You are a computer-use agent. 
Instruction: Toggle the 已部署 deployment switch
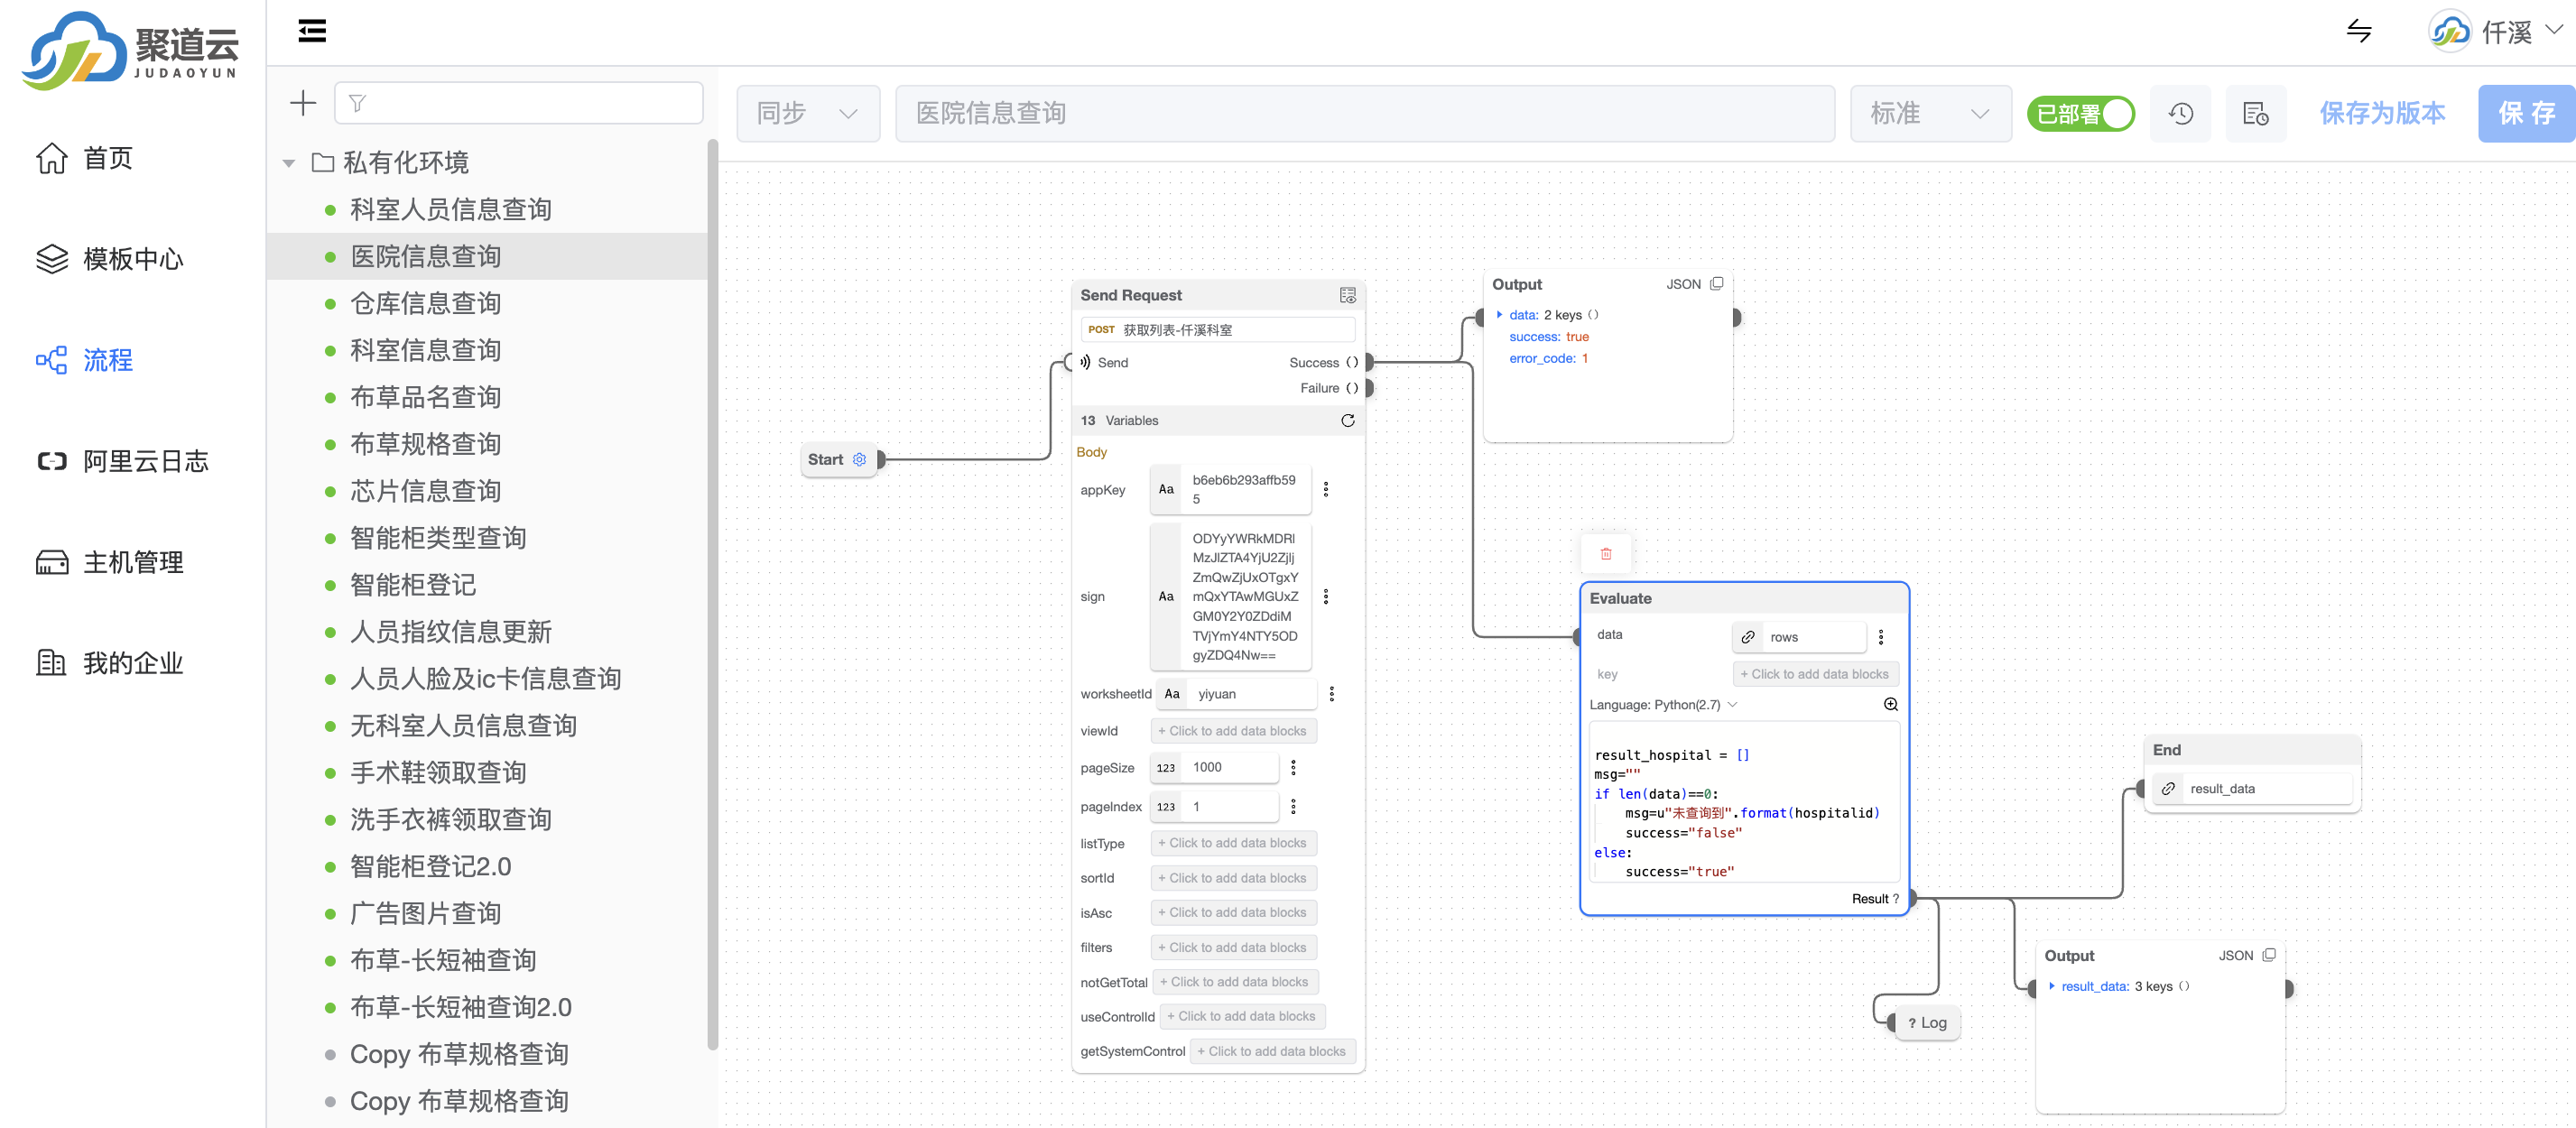click(2080, 114)
